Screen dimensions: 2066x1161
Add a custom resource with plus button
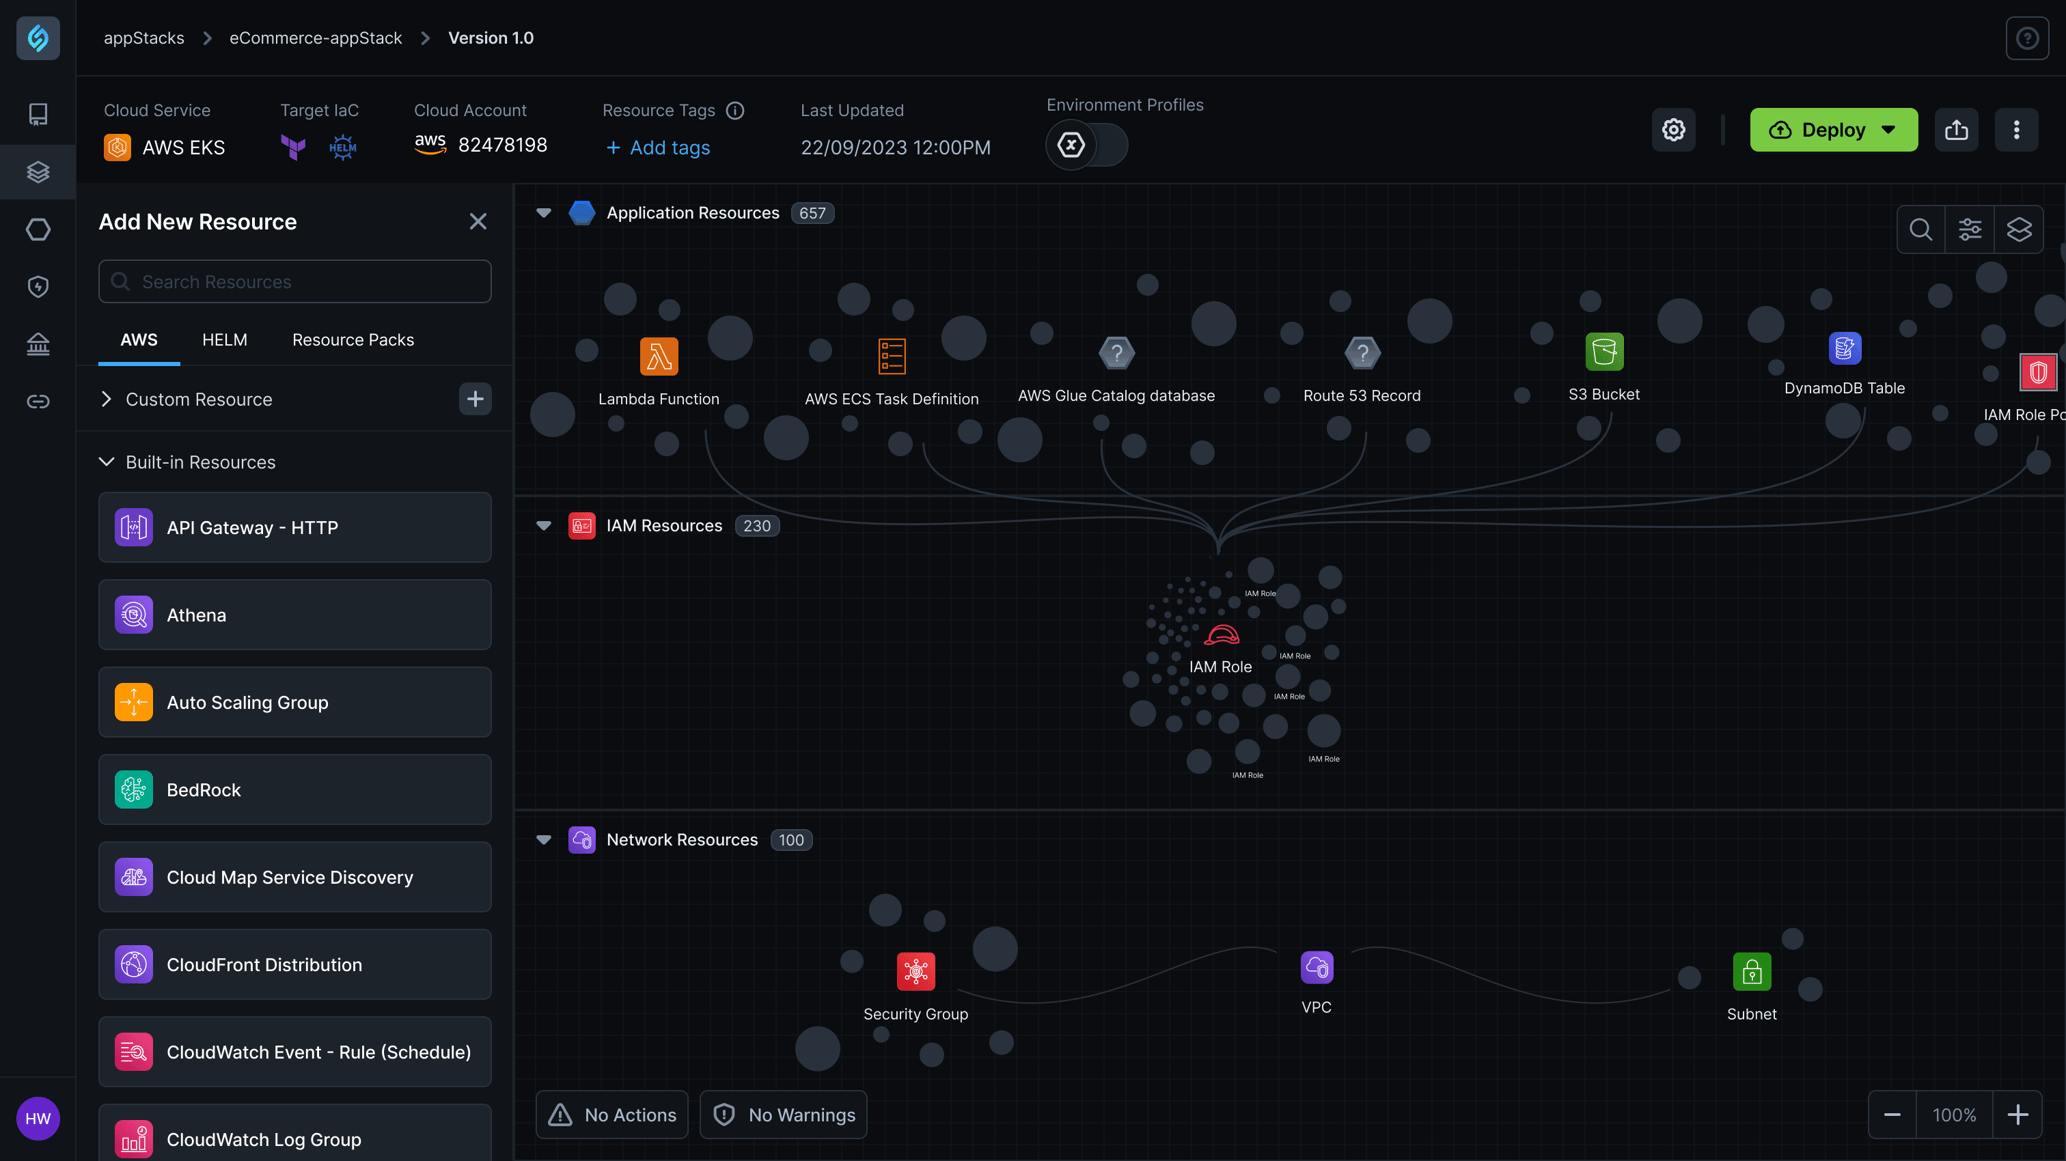click(x=475, y=399)
